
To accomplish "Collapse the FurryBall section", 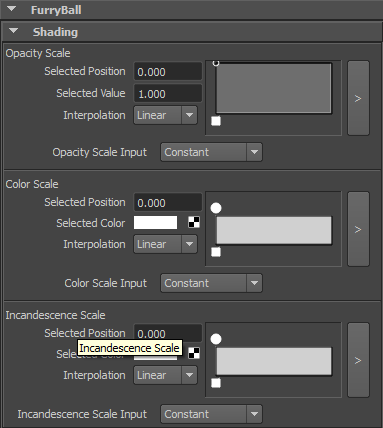I will click(12, 9).
